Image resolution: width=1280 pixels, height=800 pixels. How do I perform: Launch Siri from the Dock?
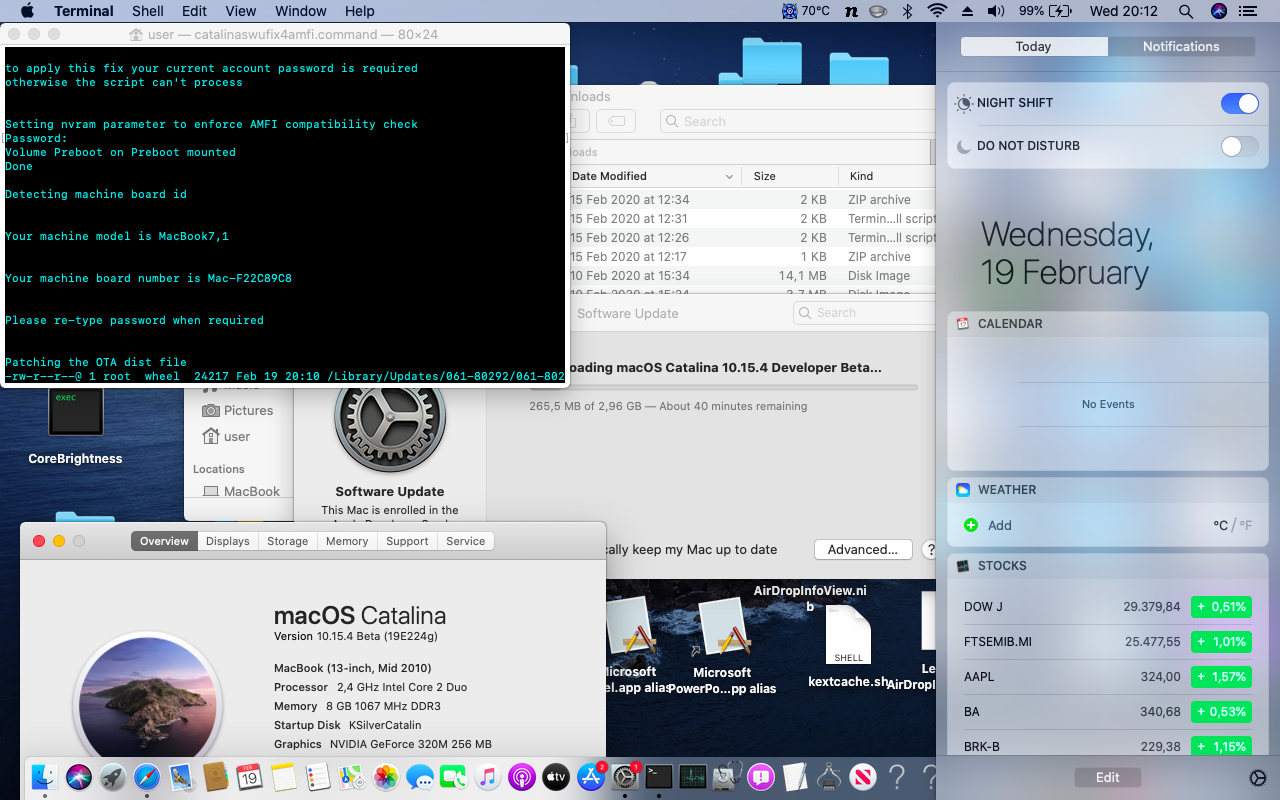click(79, 776)
